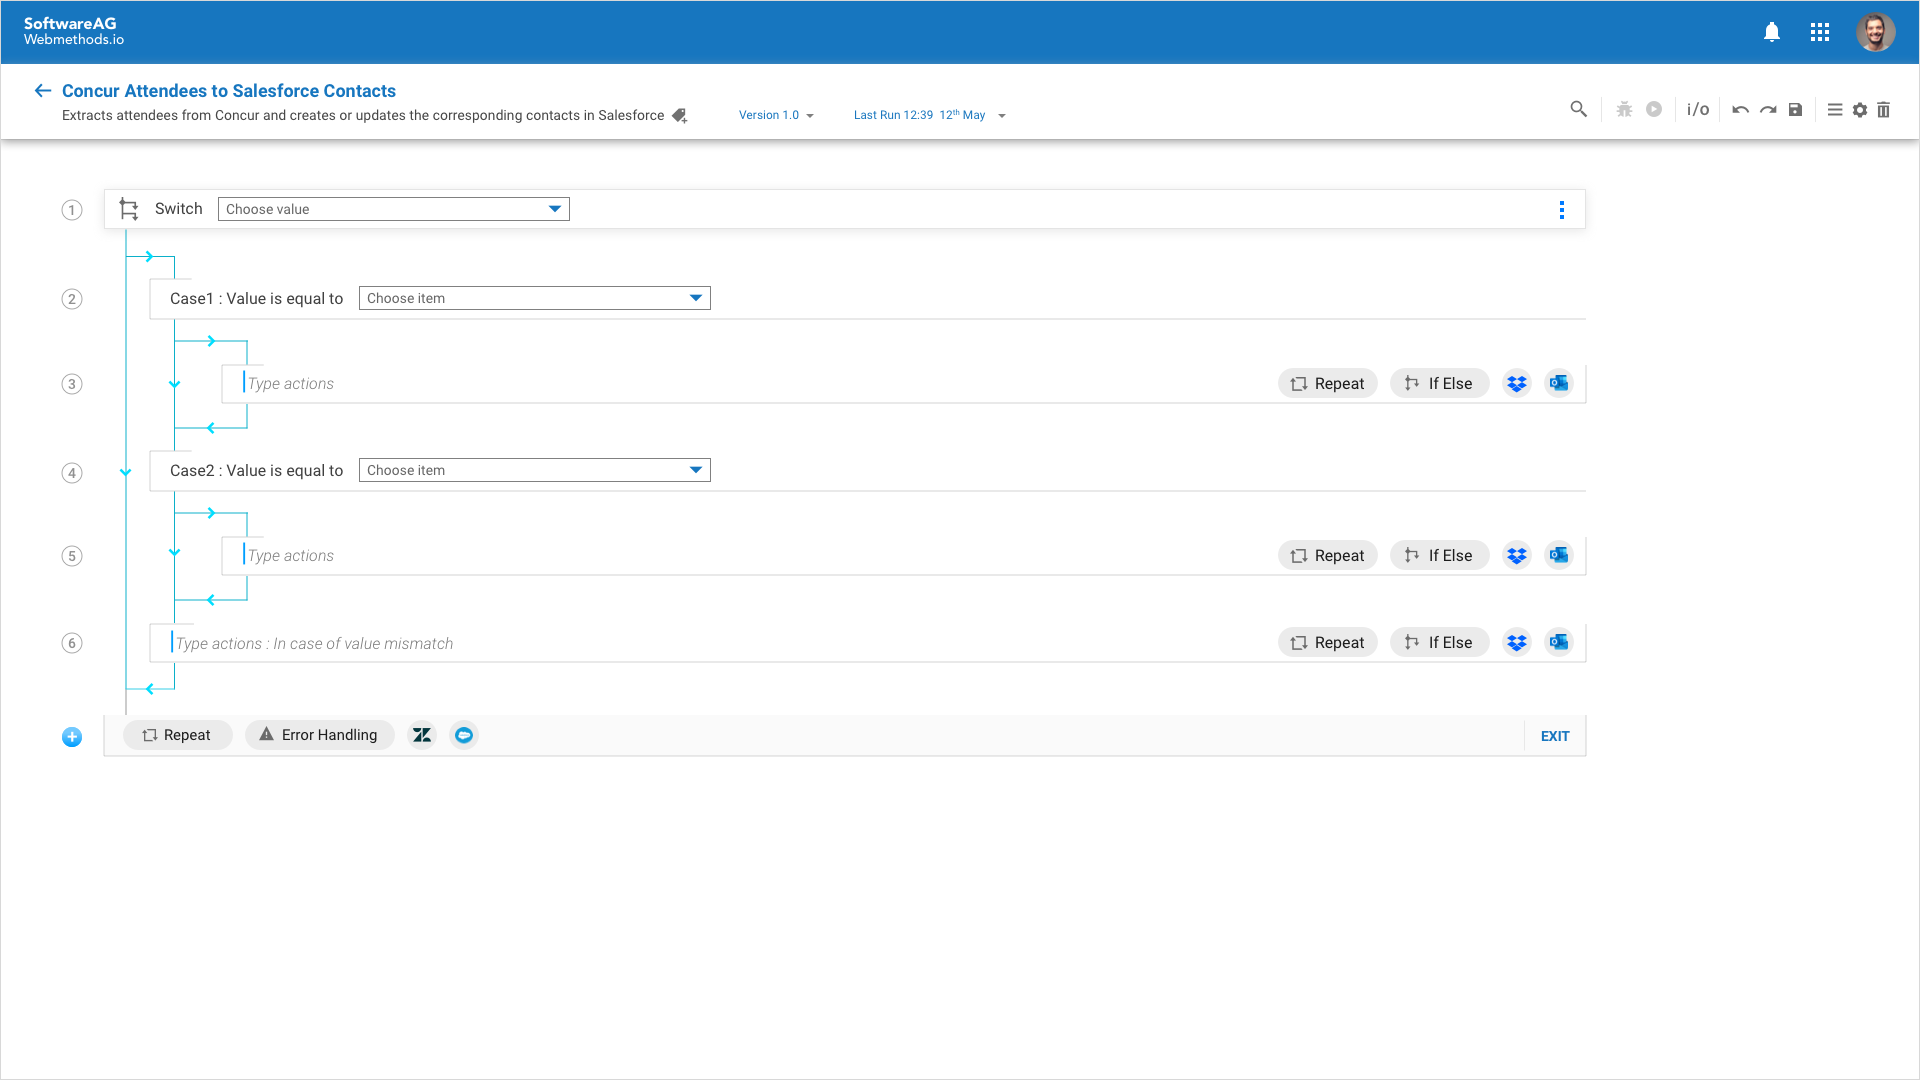Open the list view hamburger icon
Screen dimensions: 1920x1080
point(1835,110)
